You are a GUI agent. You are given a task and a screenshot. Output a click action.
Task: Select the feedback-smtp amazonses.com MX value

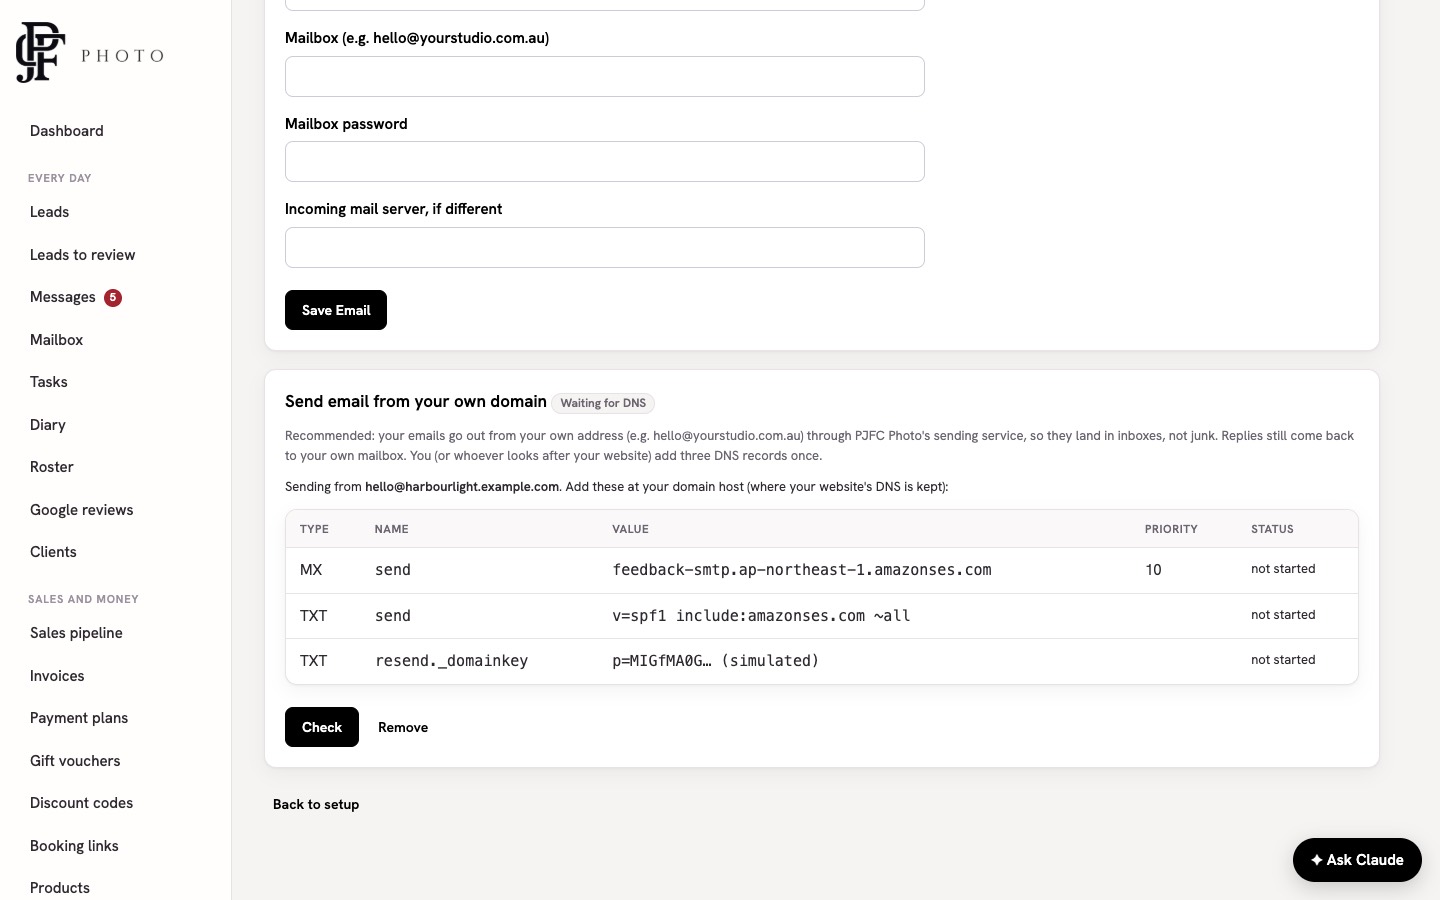(x=802, y=570)
